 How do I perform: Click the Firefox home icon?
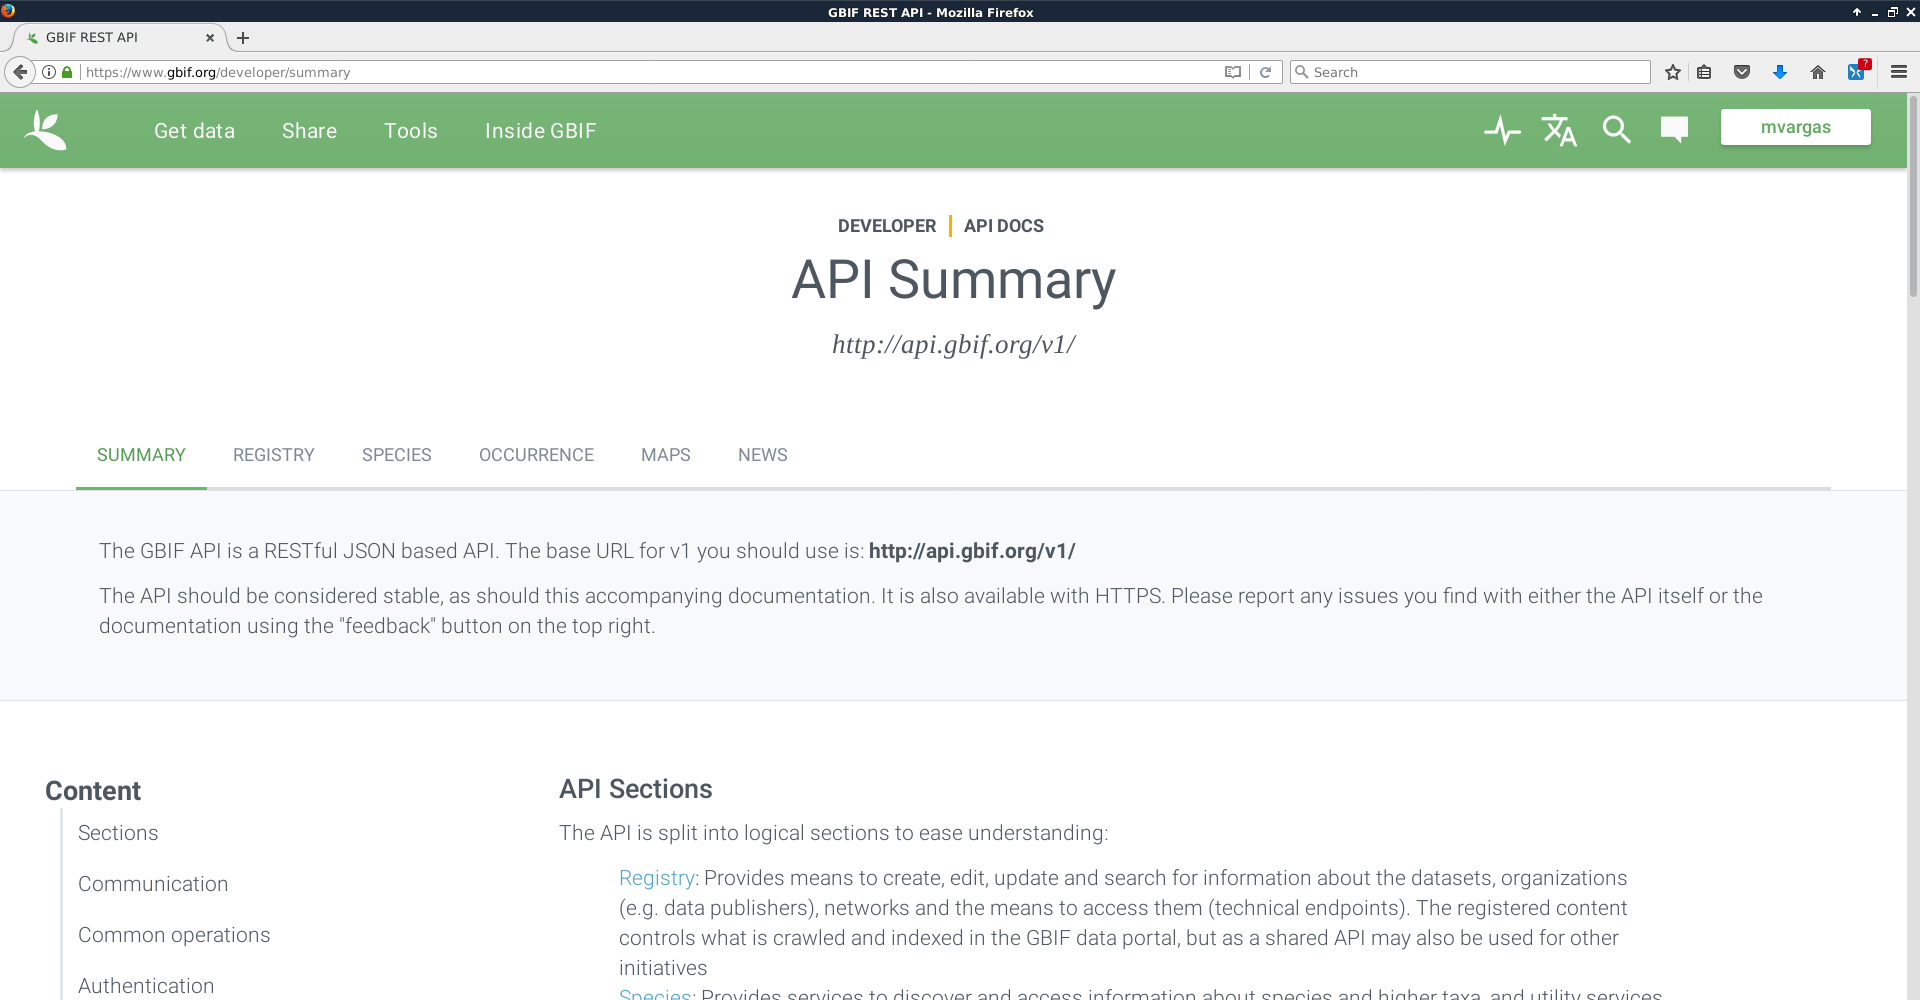click(x=1818, y=72)
